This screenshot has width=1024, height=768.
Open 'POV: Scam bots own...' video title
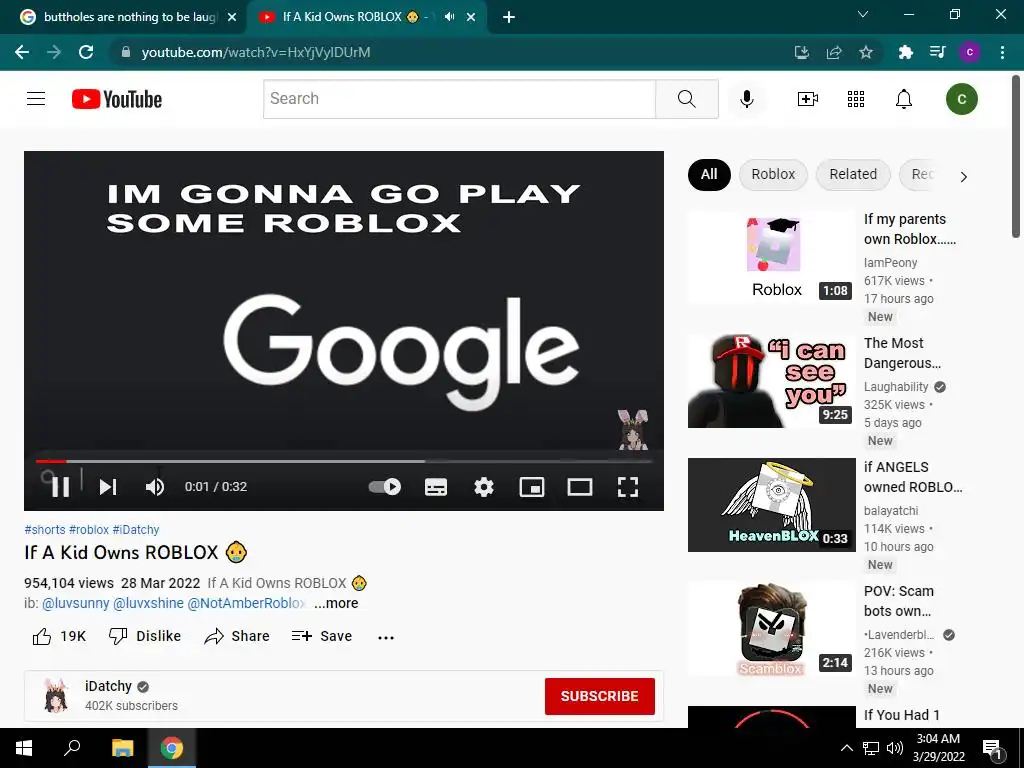tap(899, 601)
